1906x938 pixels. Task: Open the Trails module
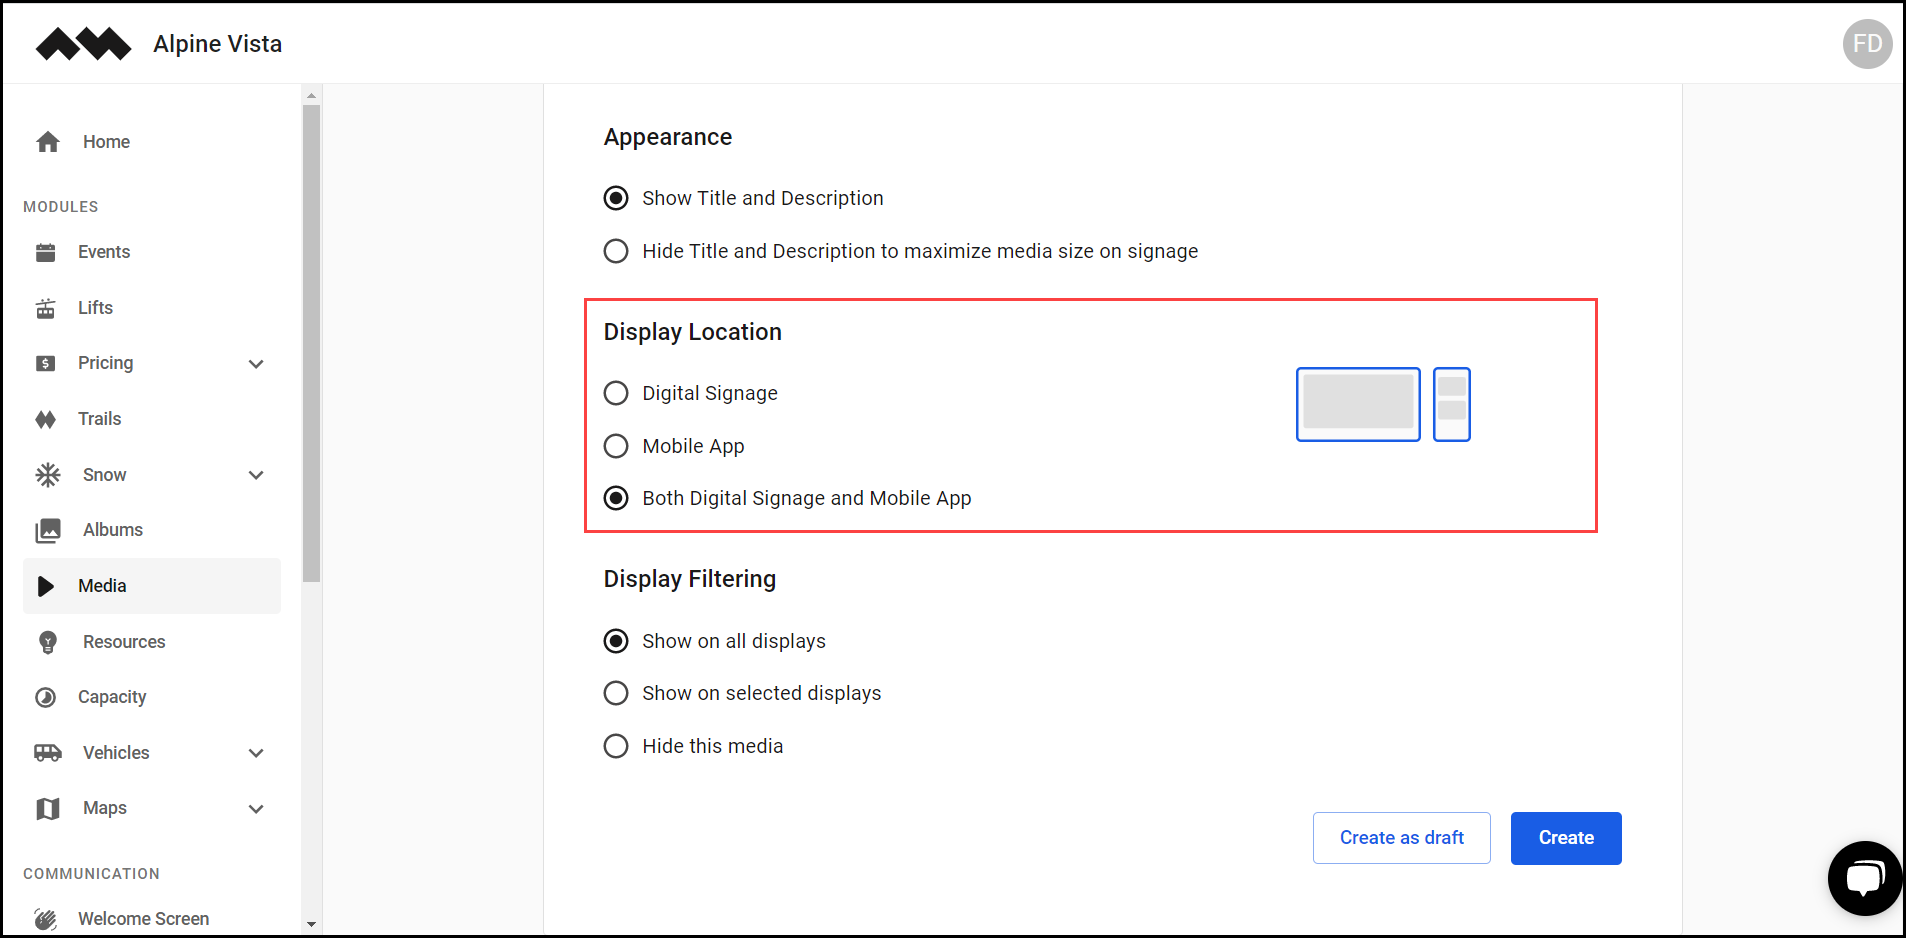pos(152,419)
